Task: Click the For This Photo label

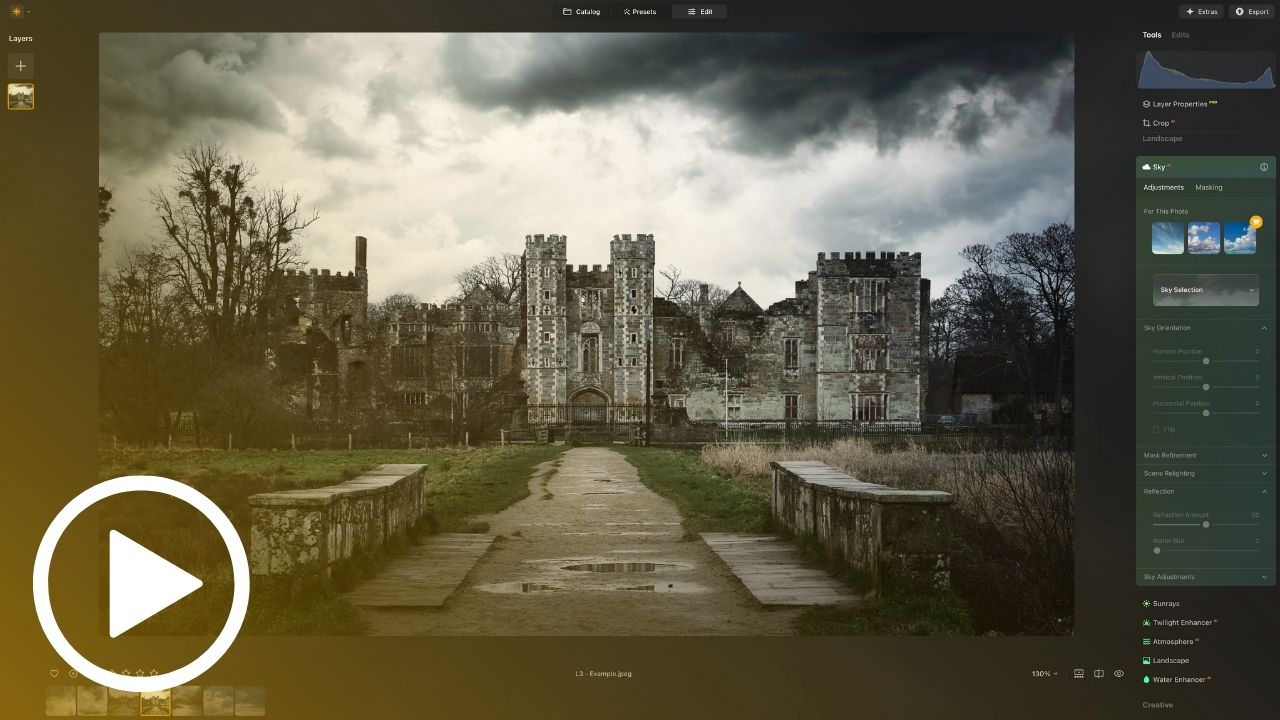Action: coord(1166,212)
